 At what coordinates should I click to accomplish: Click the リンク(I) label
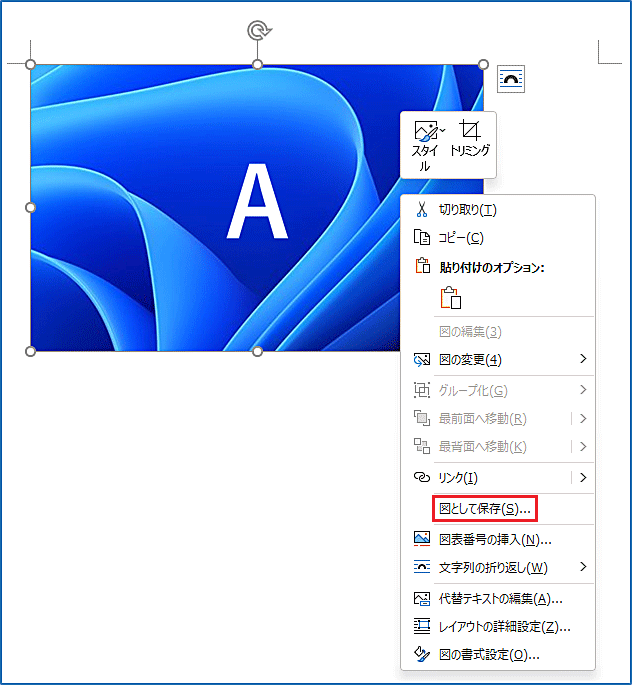(458, 477)
